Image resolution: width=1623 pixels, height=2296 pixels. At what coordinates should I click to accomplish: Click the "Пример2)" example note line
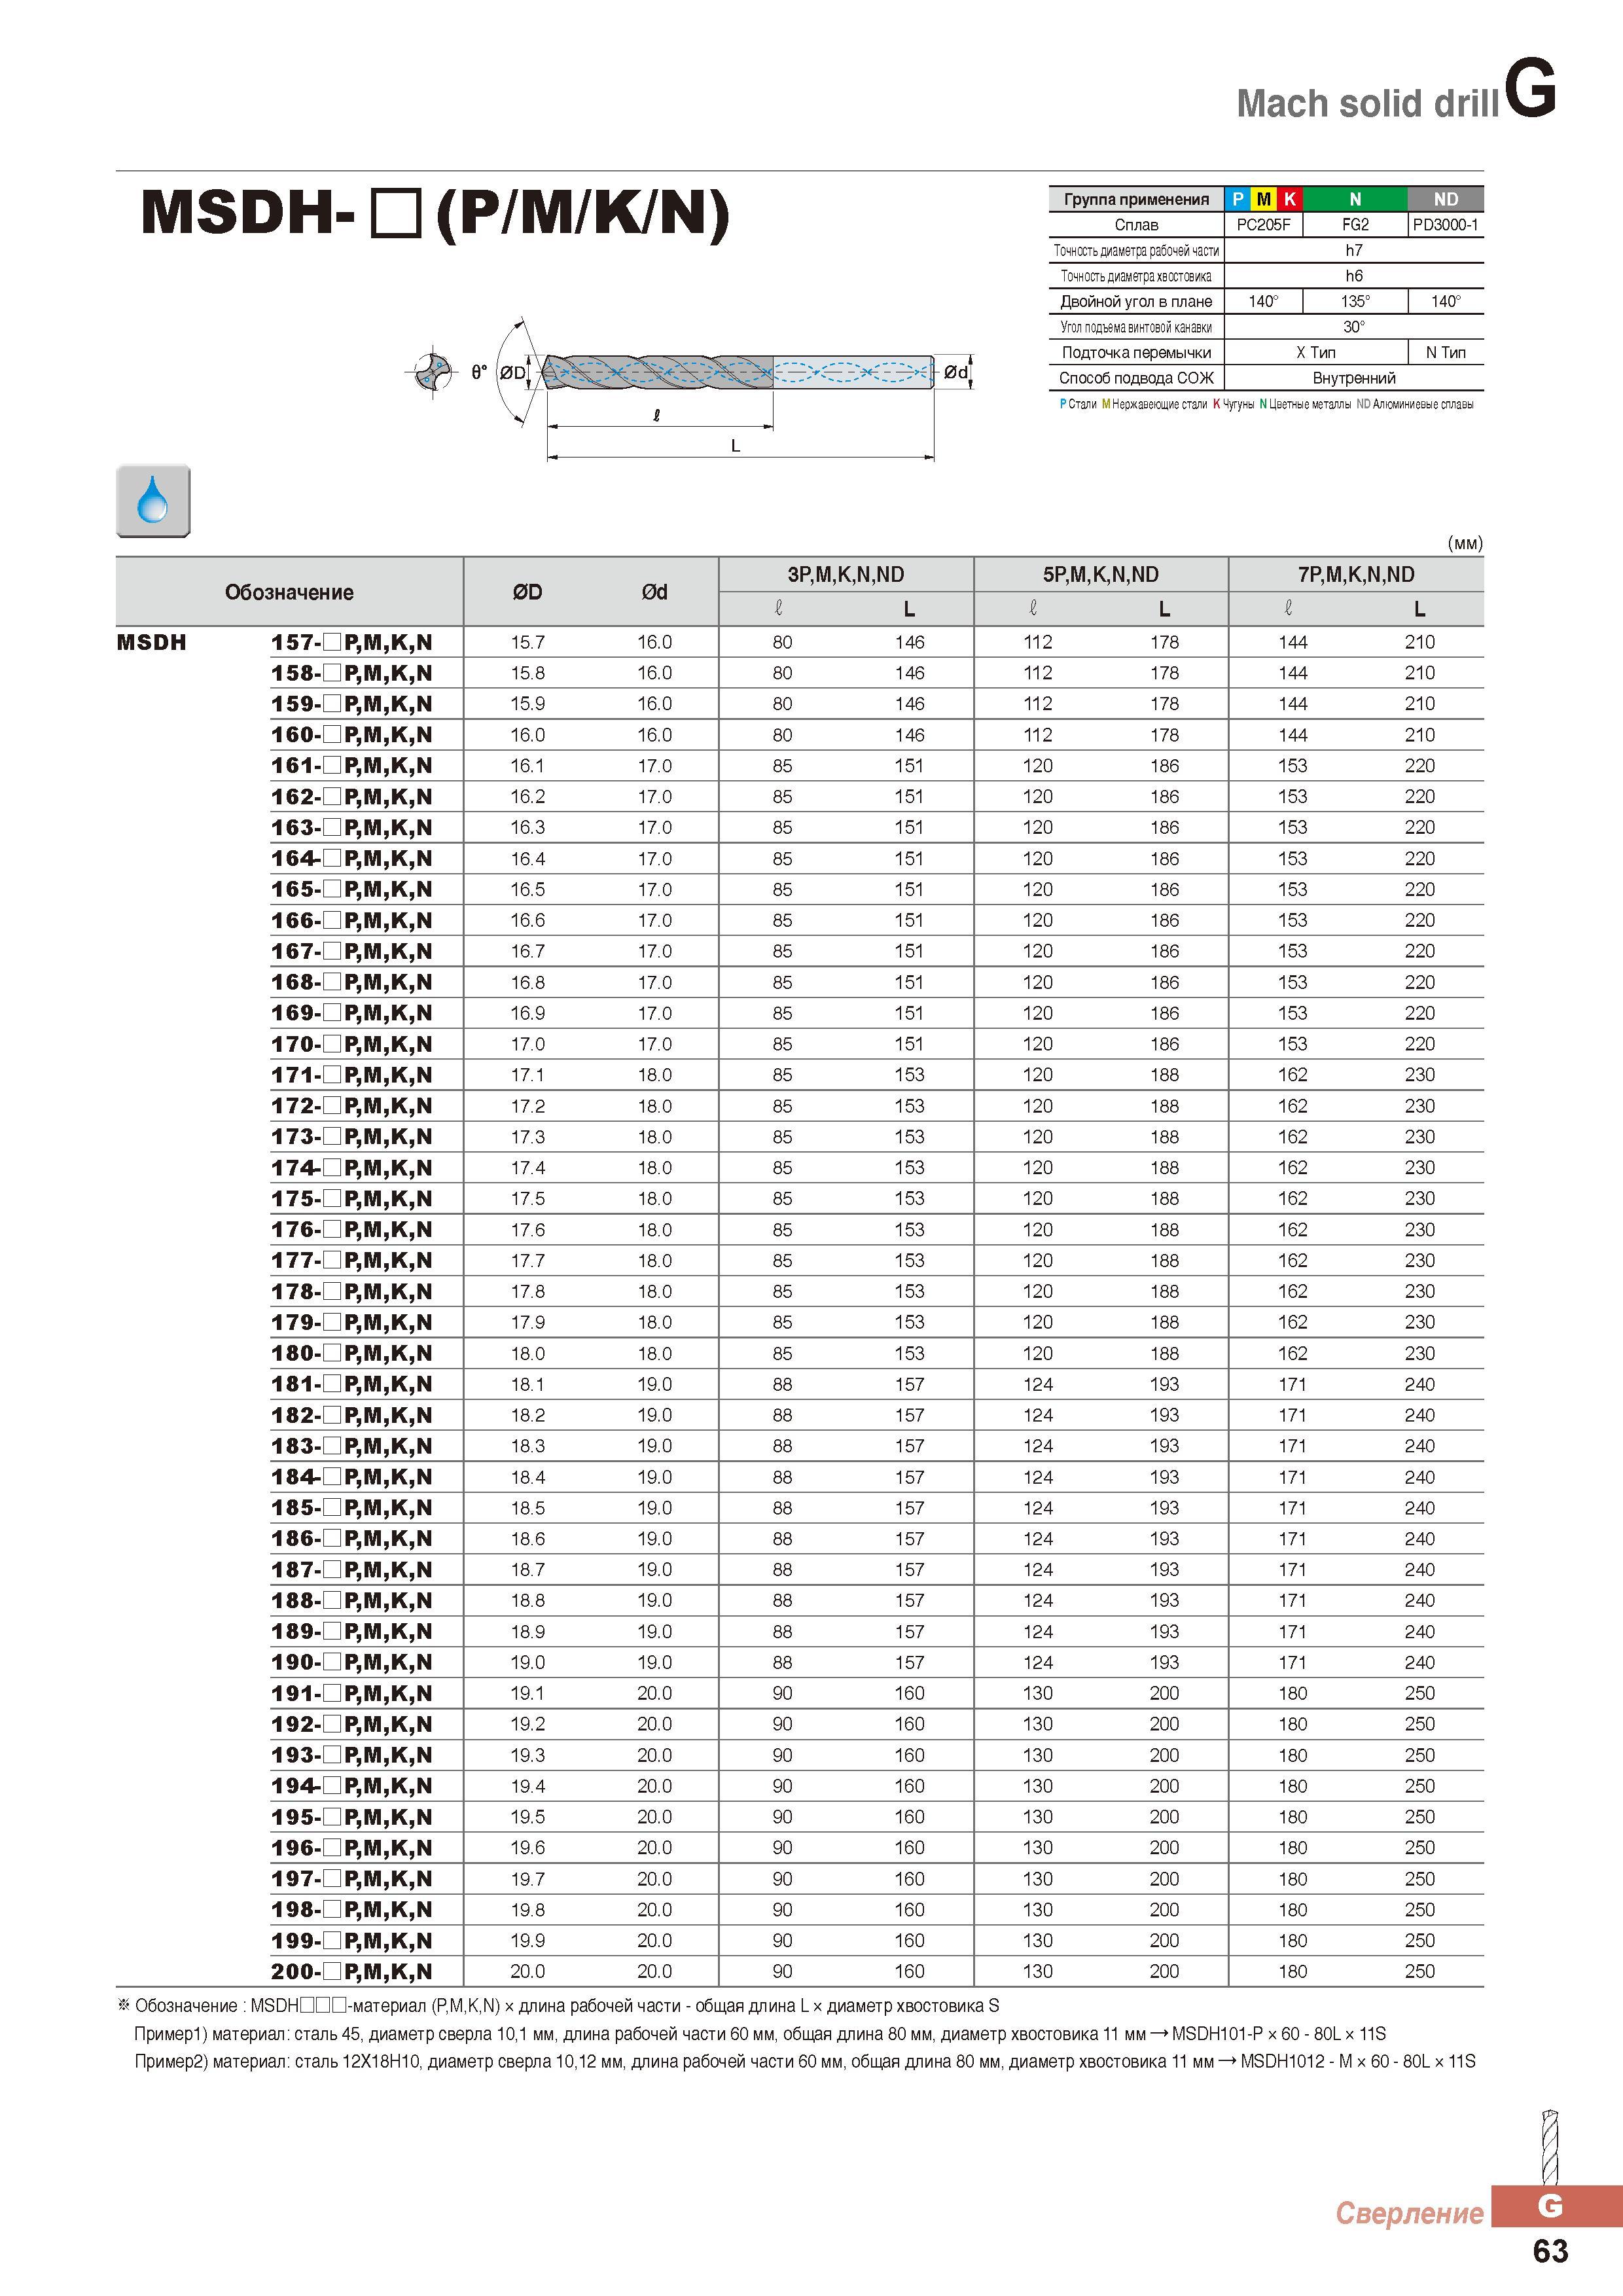(805, 2061)
